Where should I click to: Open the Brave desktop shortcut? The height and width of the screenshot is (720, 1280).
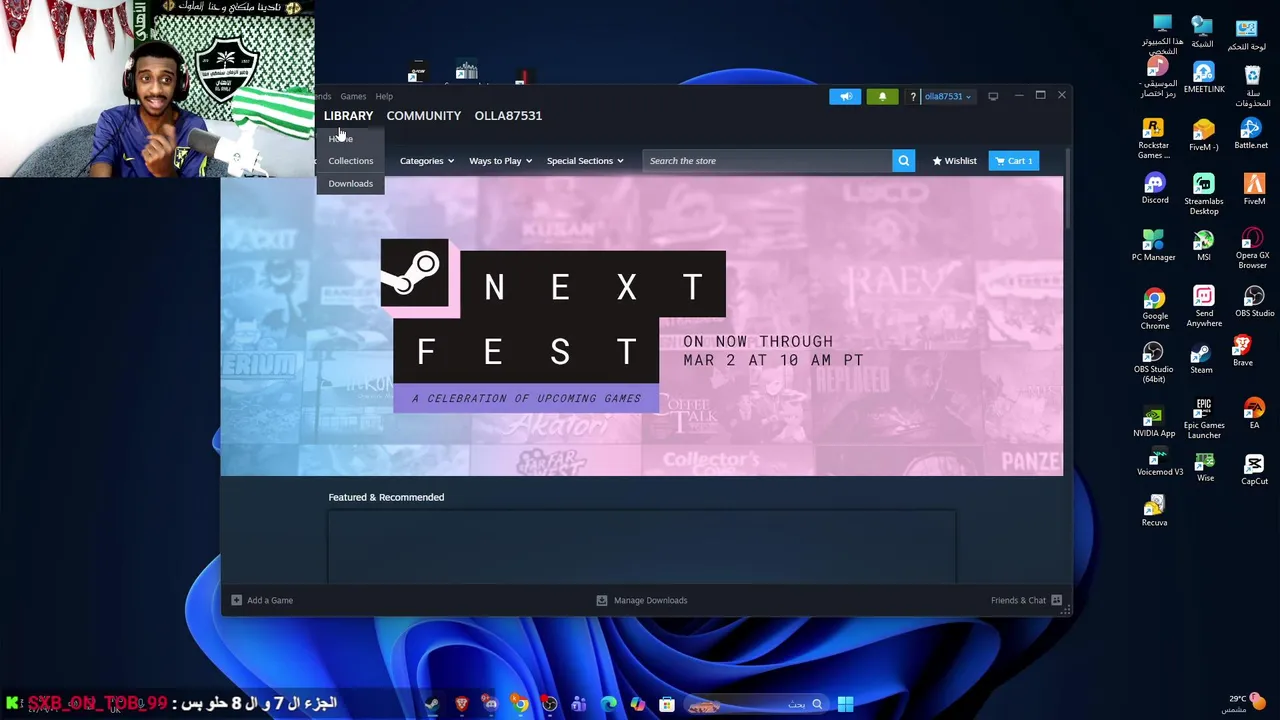coord(1242,351)
